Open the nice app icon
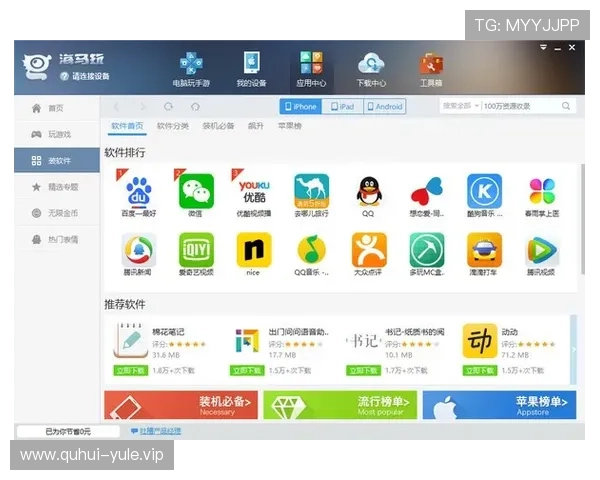 coord(254,250)
